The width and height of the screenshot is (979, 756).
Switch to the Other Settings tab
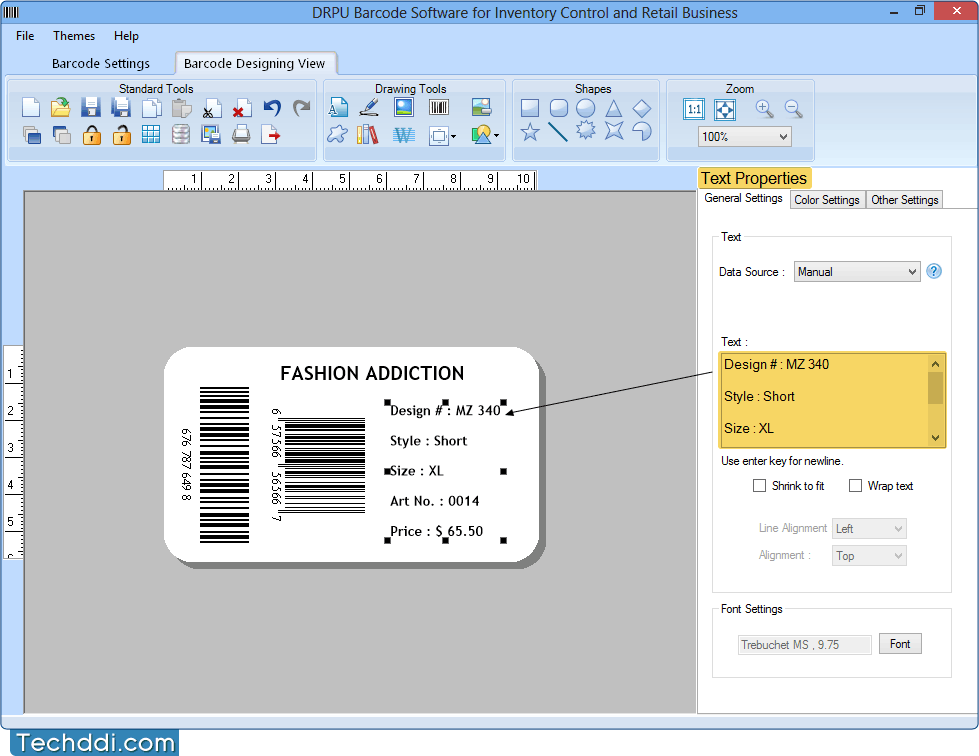(905, 200)
